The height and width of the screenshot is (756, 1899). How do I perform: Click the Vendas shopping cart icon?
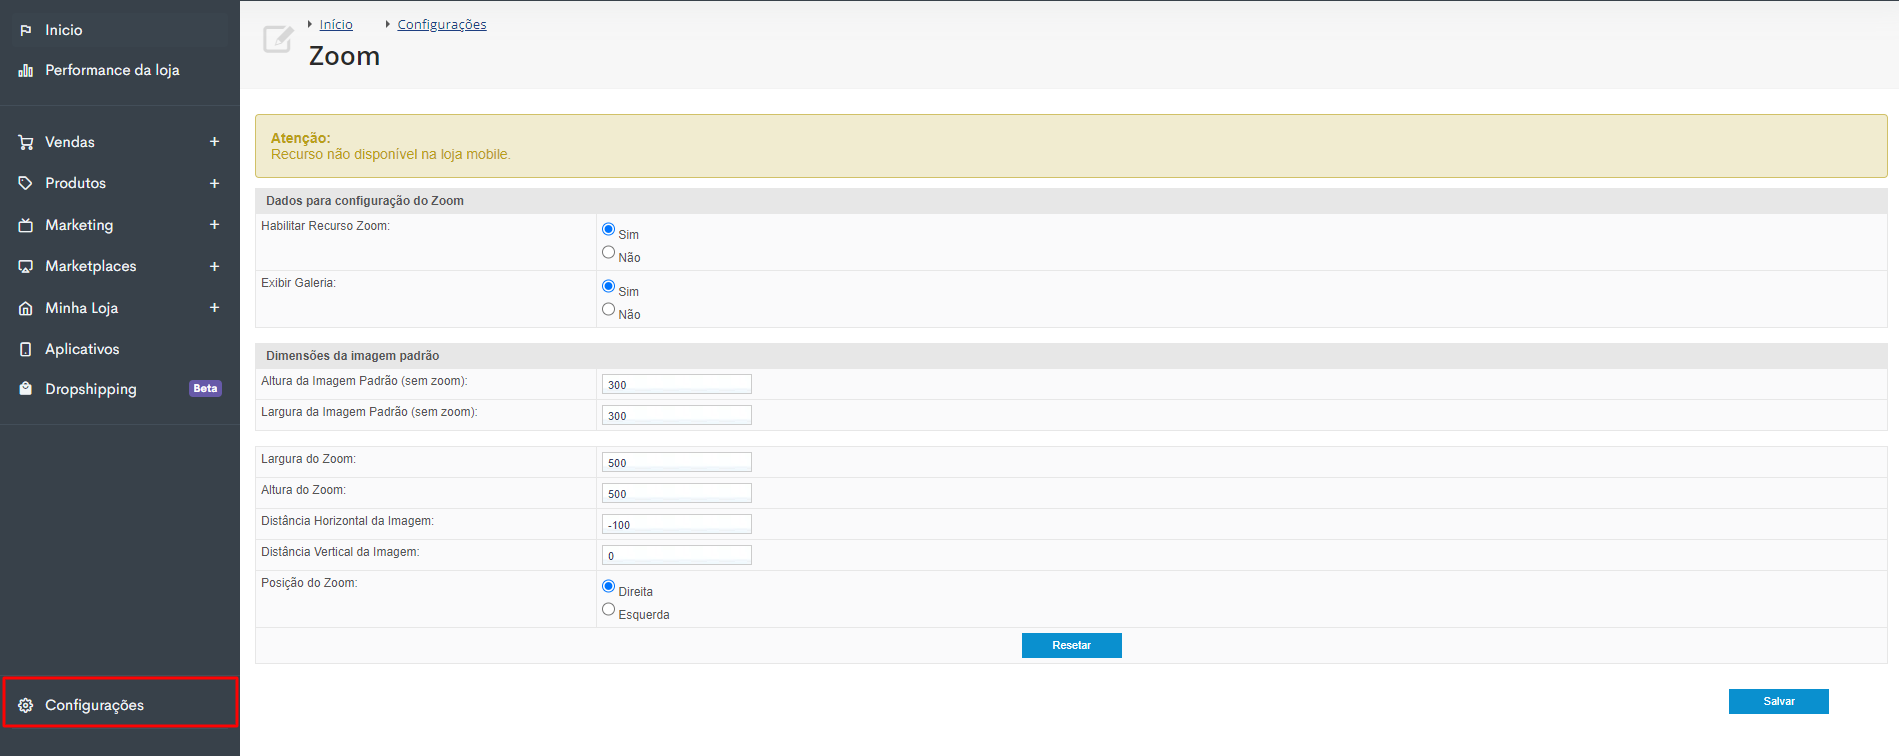[26, 143]
